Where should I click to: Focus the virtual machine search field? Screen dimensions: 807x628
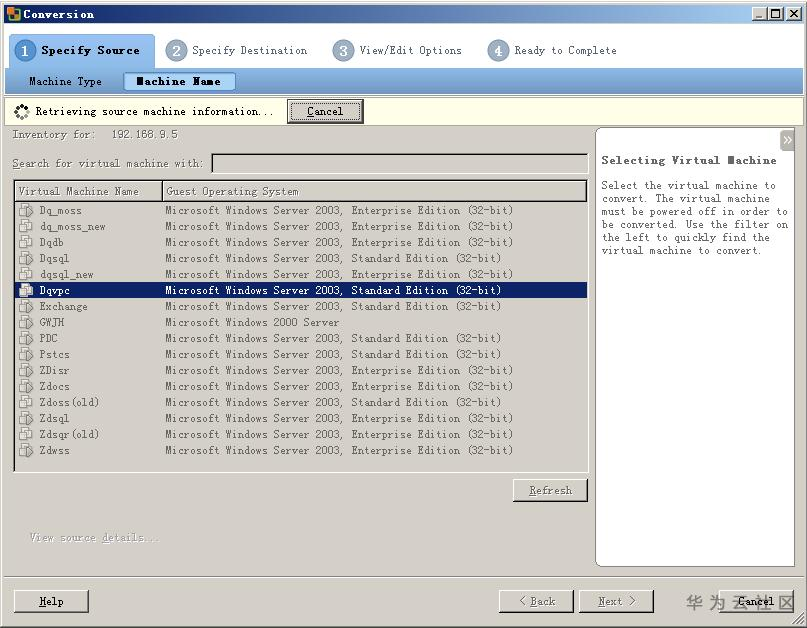coord(399,164)
